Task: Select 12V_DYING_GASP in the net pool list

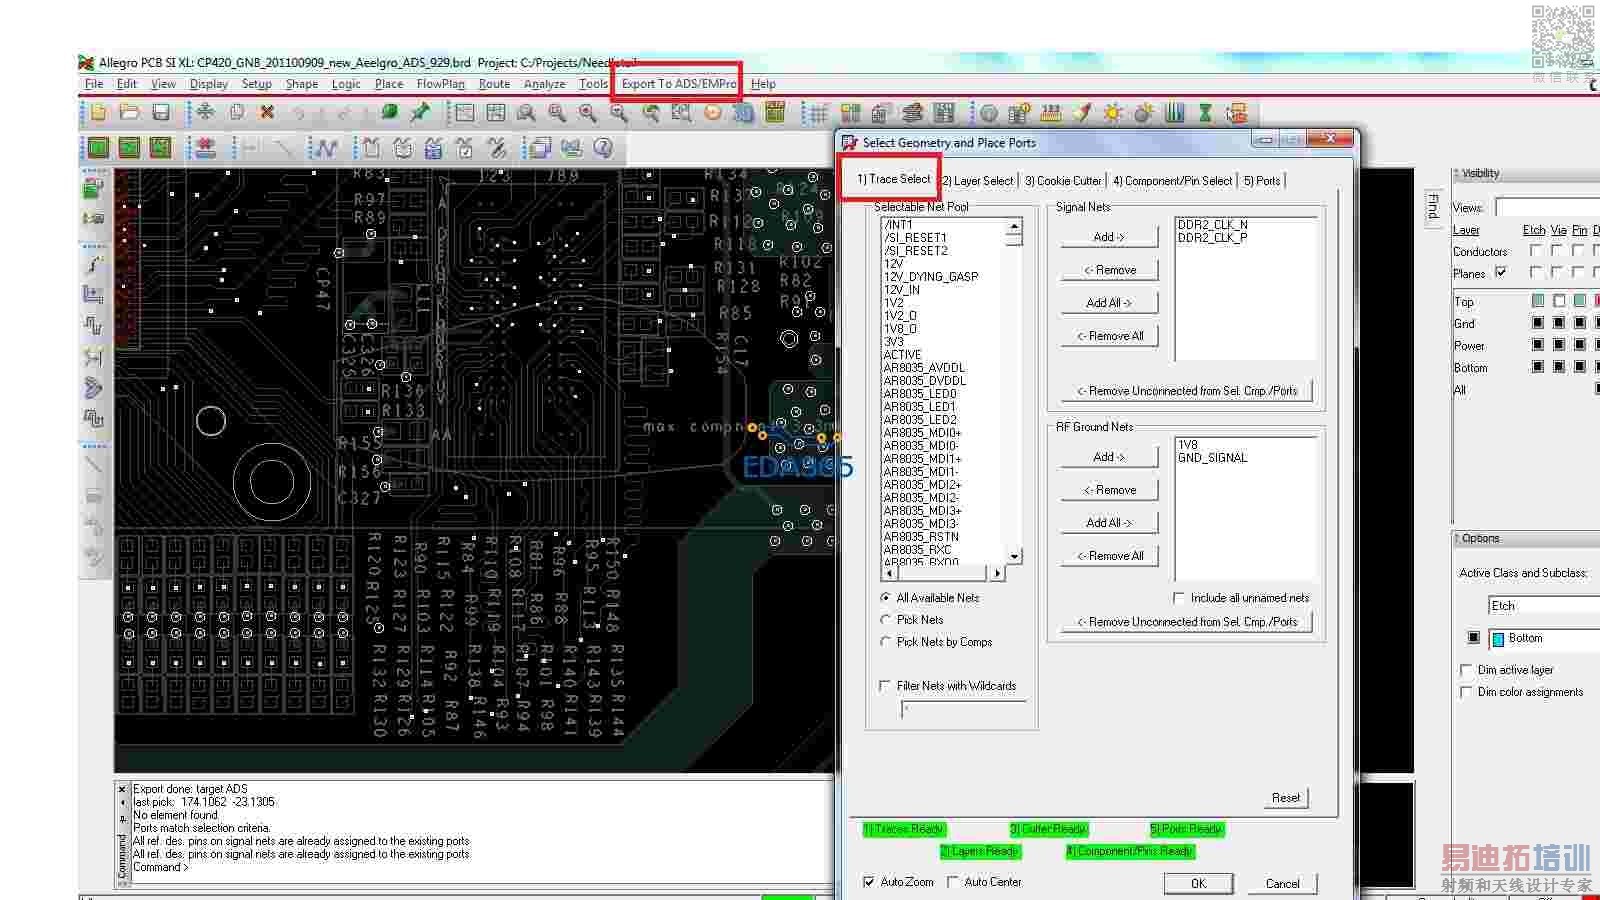Action: tap(931, 277)
